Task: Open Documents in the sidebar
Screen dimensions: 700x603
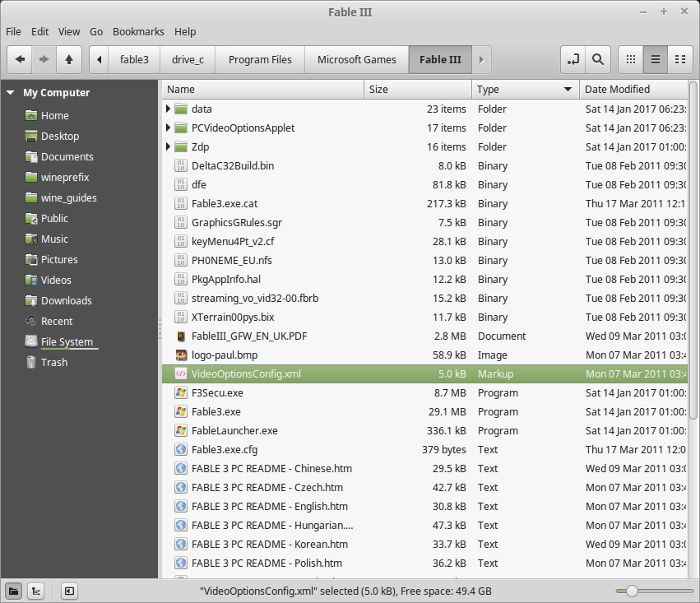Action: [x=67, y=157]
